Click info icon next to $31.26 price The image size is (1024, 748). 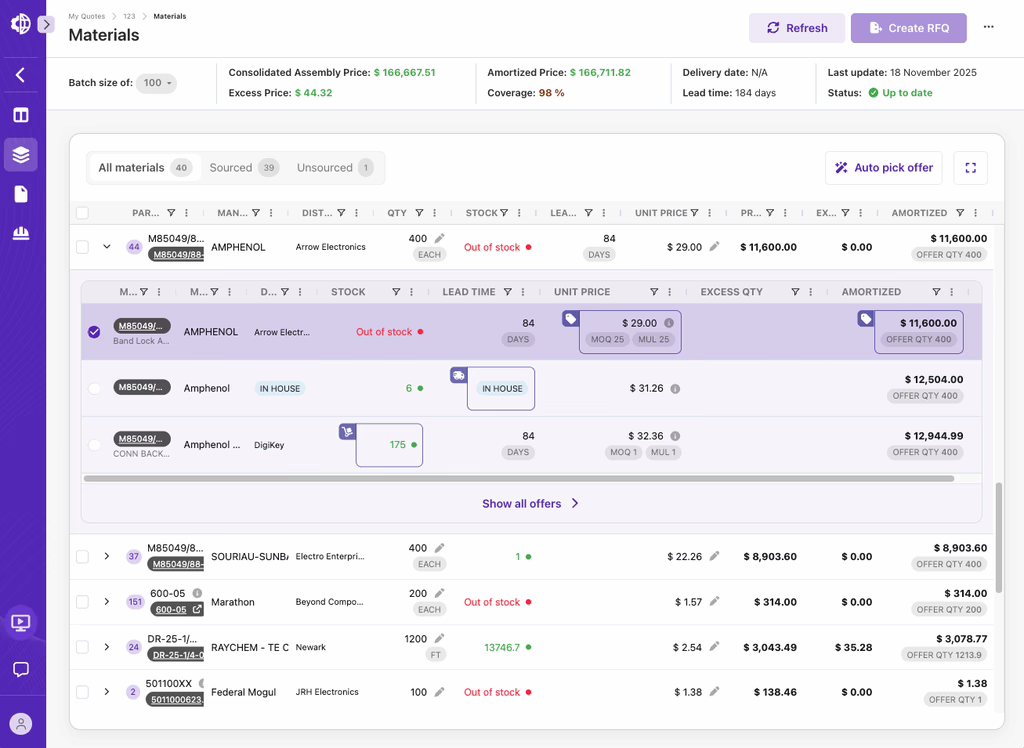coord(675,389)
